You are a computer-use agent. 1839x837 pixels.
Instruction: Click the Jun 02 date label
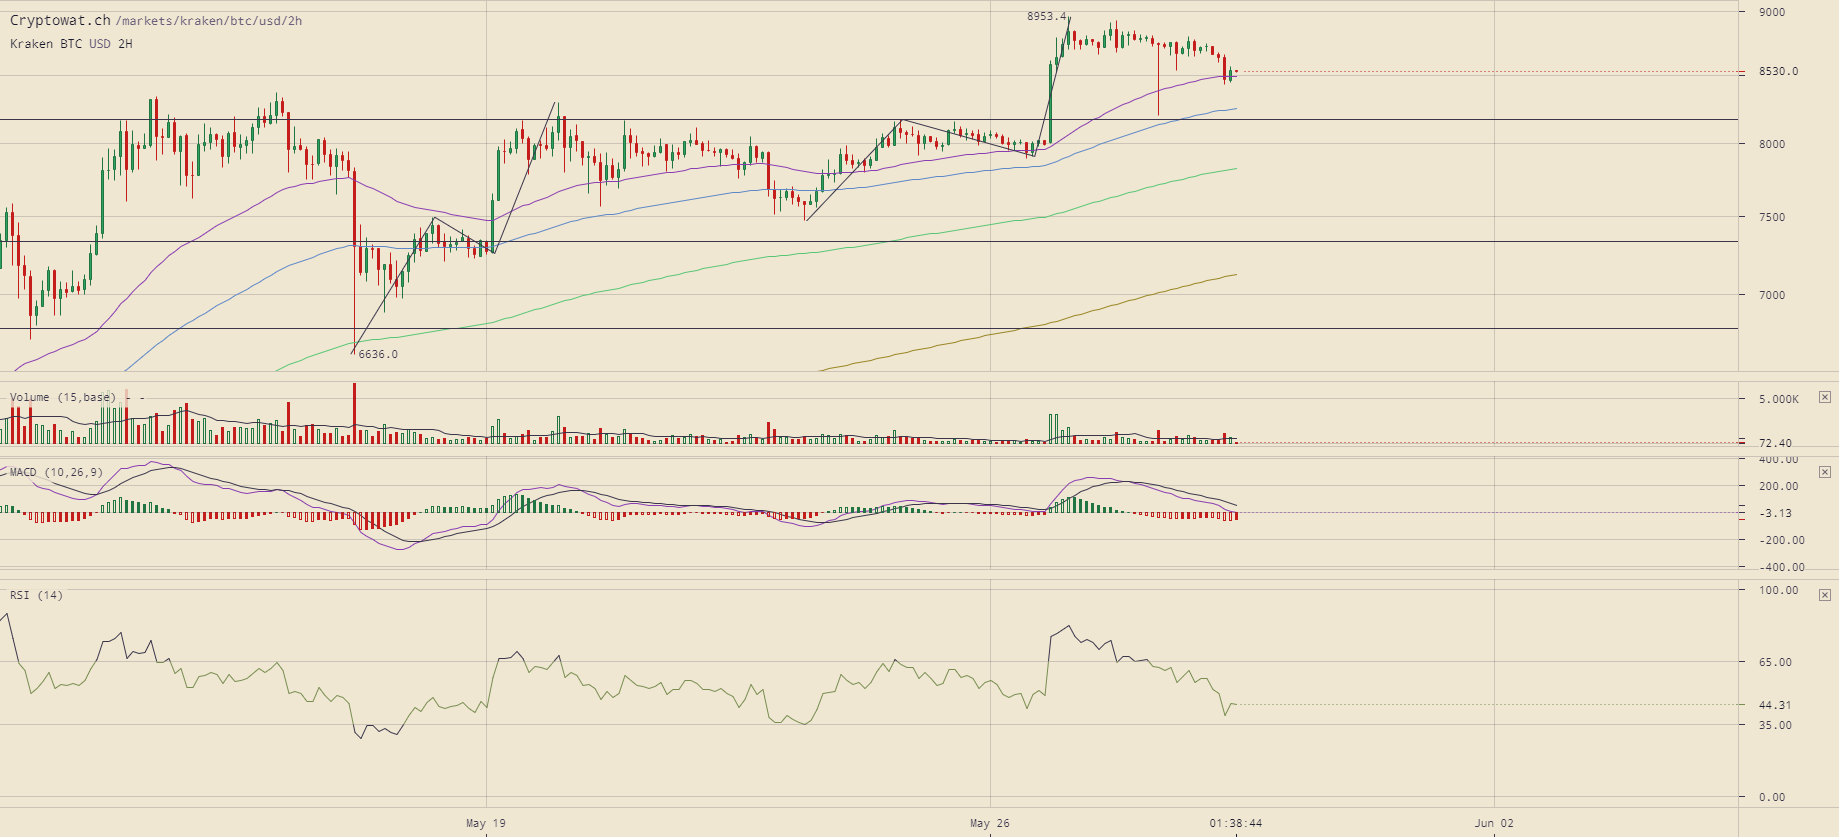[1494, 823]
